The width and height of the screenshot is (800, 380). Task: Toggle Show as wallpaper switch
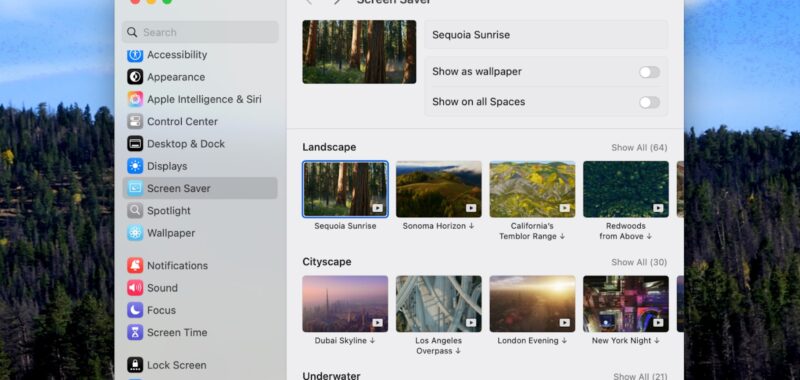tap(649, 72)
